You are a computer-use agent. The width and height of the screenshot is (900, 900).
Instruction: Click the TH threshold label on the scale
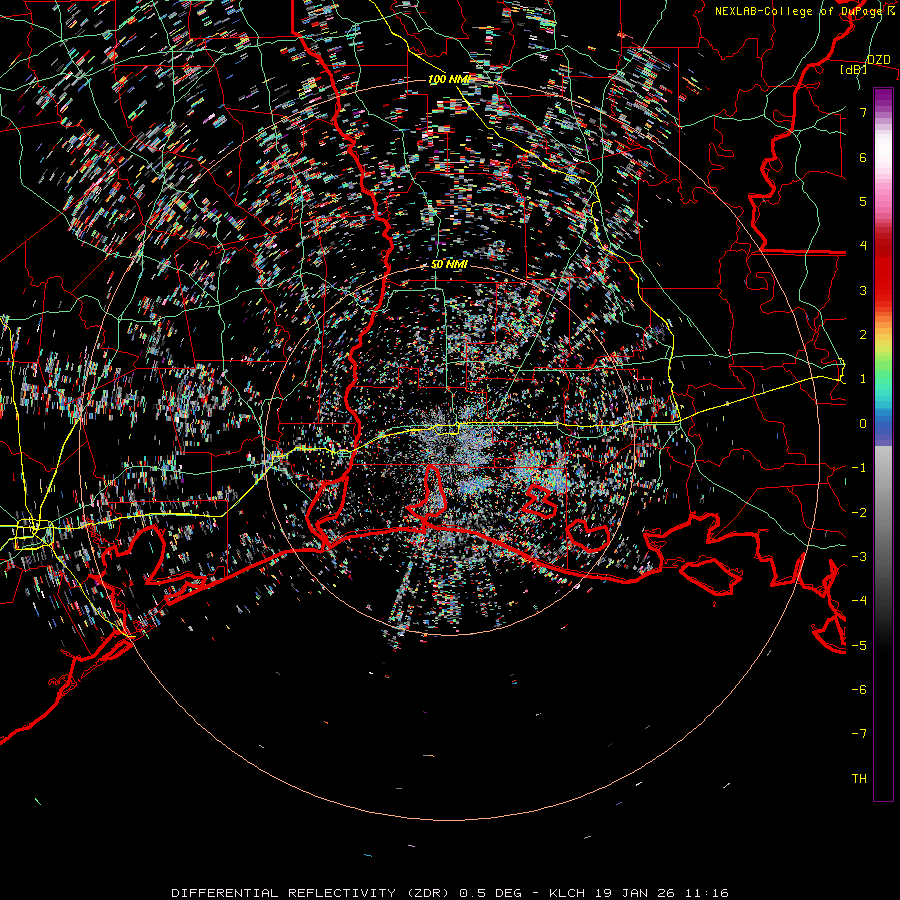[859, 779]
